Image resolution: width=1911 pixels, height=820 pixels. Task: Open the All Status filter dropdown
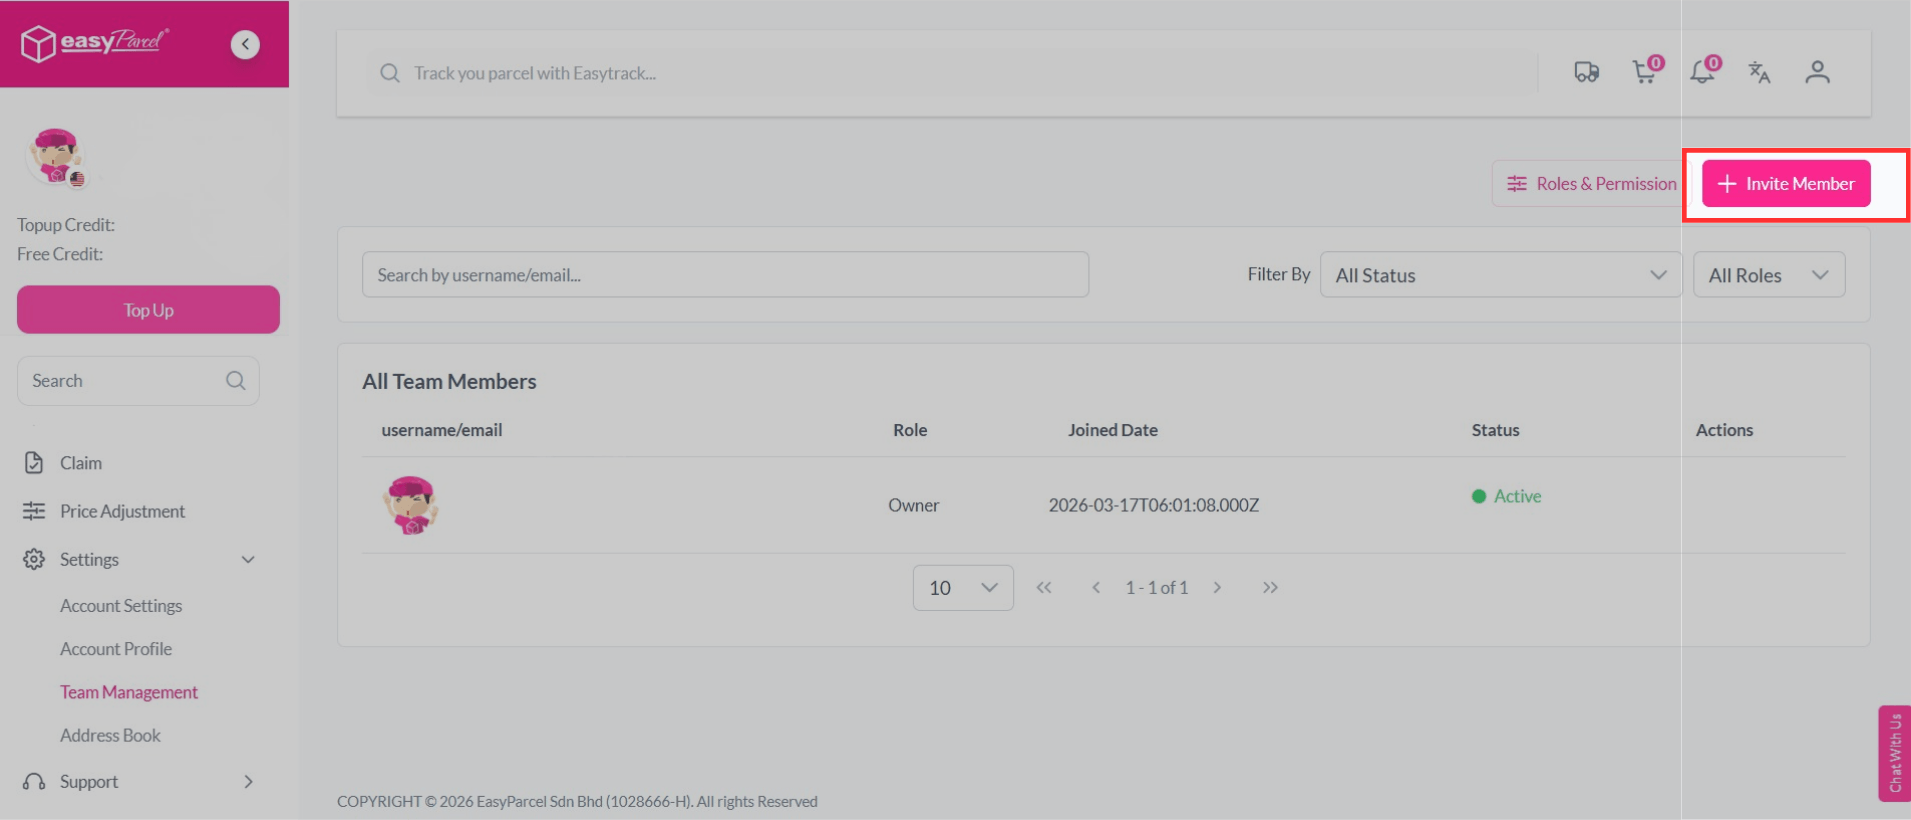(1500, 275)
